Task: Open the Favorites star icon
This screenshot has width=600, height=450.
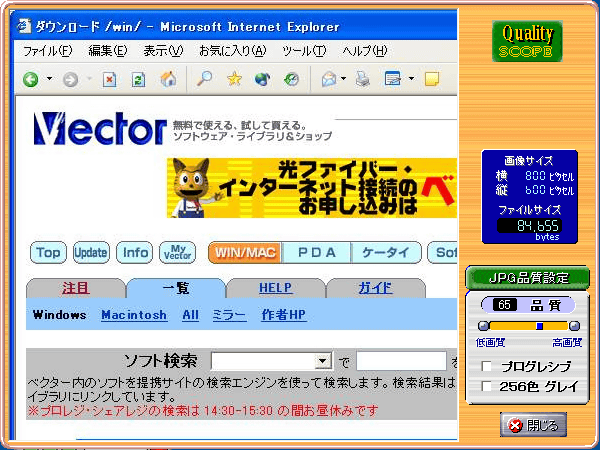Action: click(234, 79)
